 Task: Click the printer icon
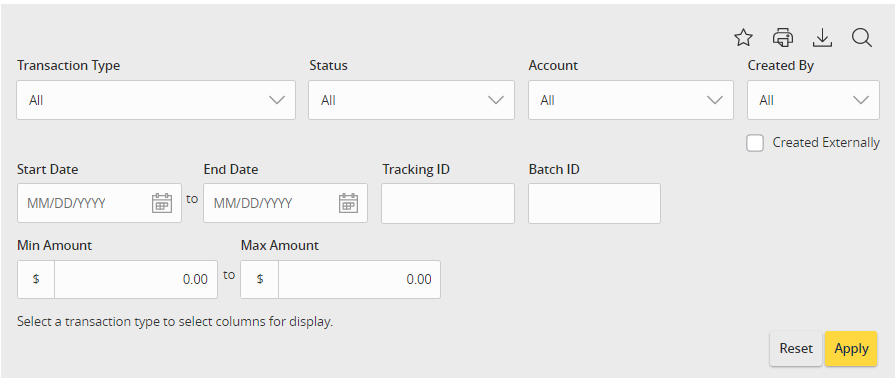tap(783, 38)
